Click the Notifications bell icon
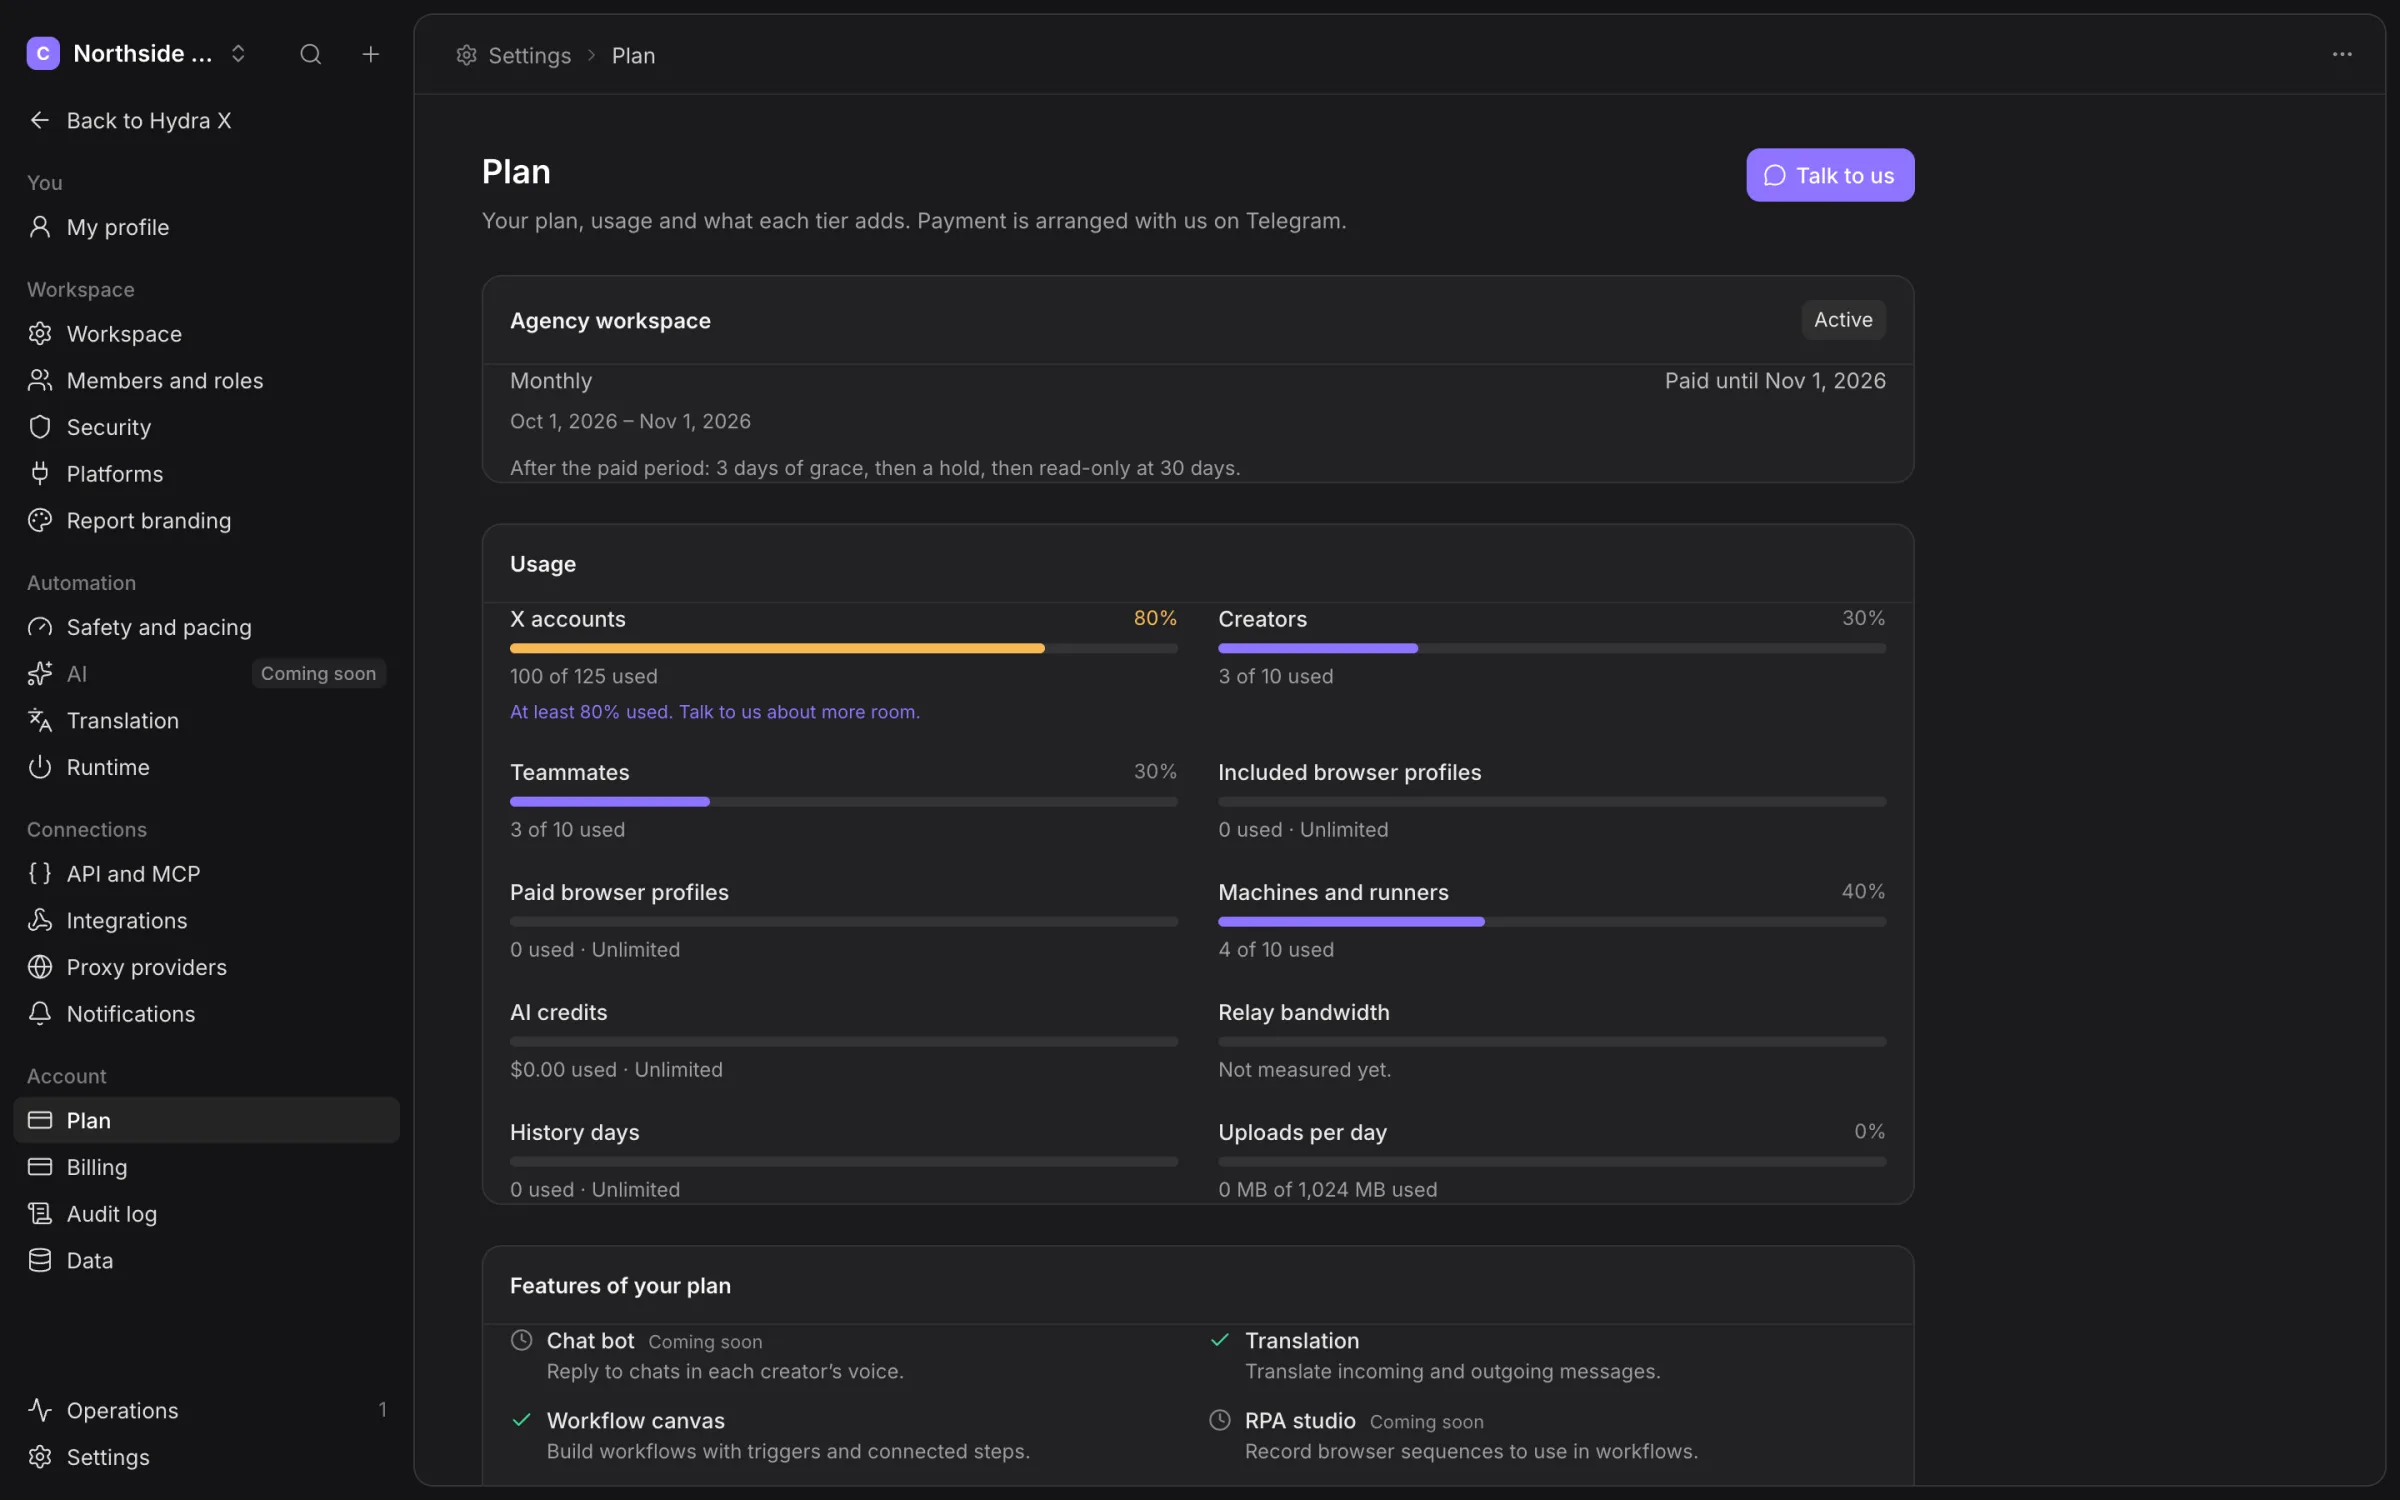 pyautogui.click(x=40, y=1014)
